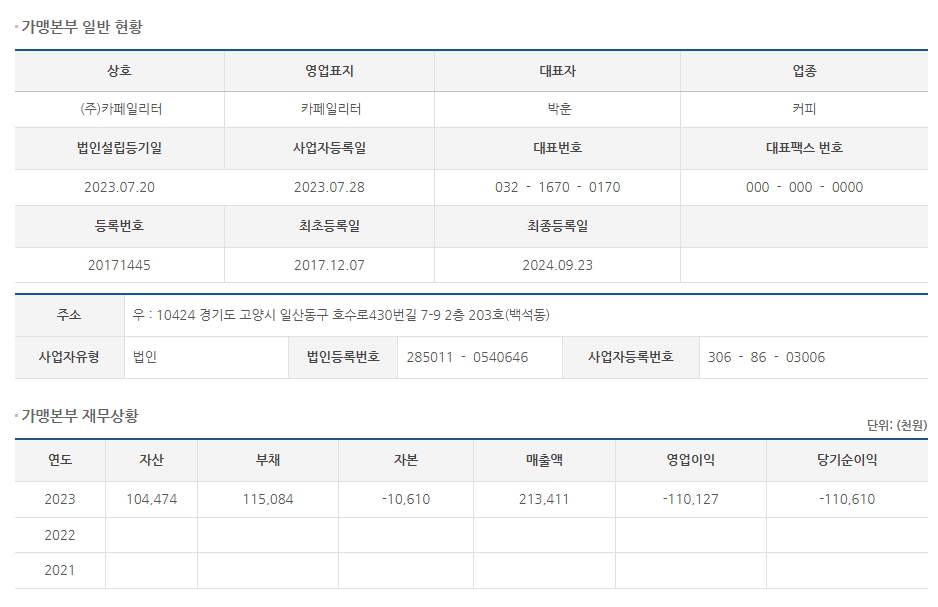Select the registration number 20171445

[119, 265]
